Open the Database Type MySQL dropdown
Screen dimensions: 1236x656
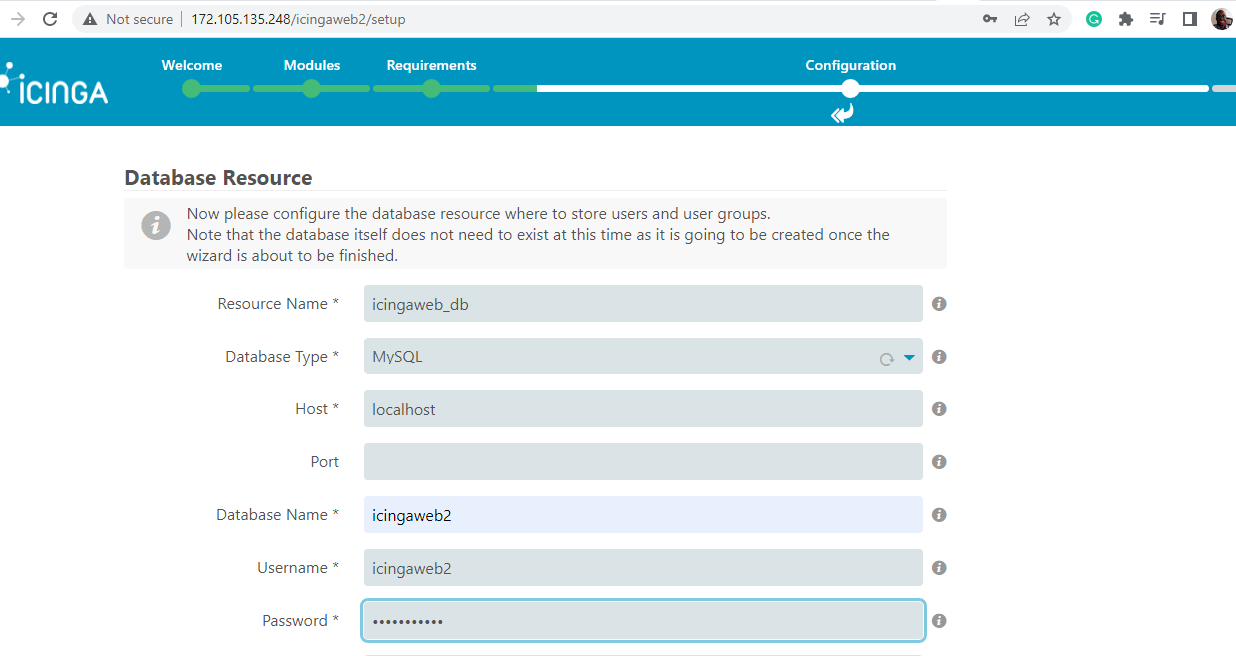tap(643, 357)
